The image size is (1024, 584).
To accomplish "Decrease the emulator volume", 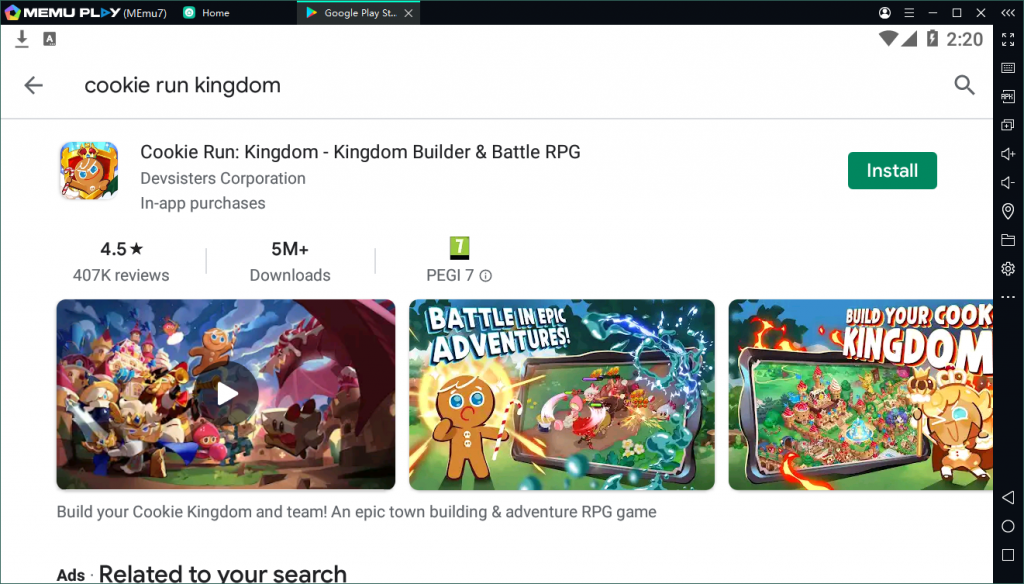I will click(x=1008, y=182).
